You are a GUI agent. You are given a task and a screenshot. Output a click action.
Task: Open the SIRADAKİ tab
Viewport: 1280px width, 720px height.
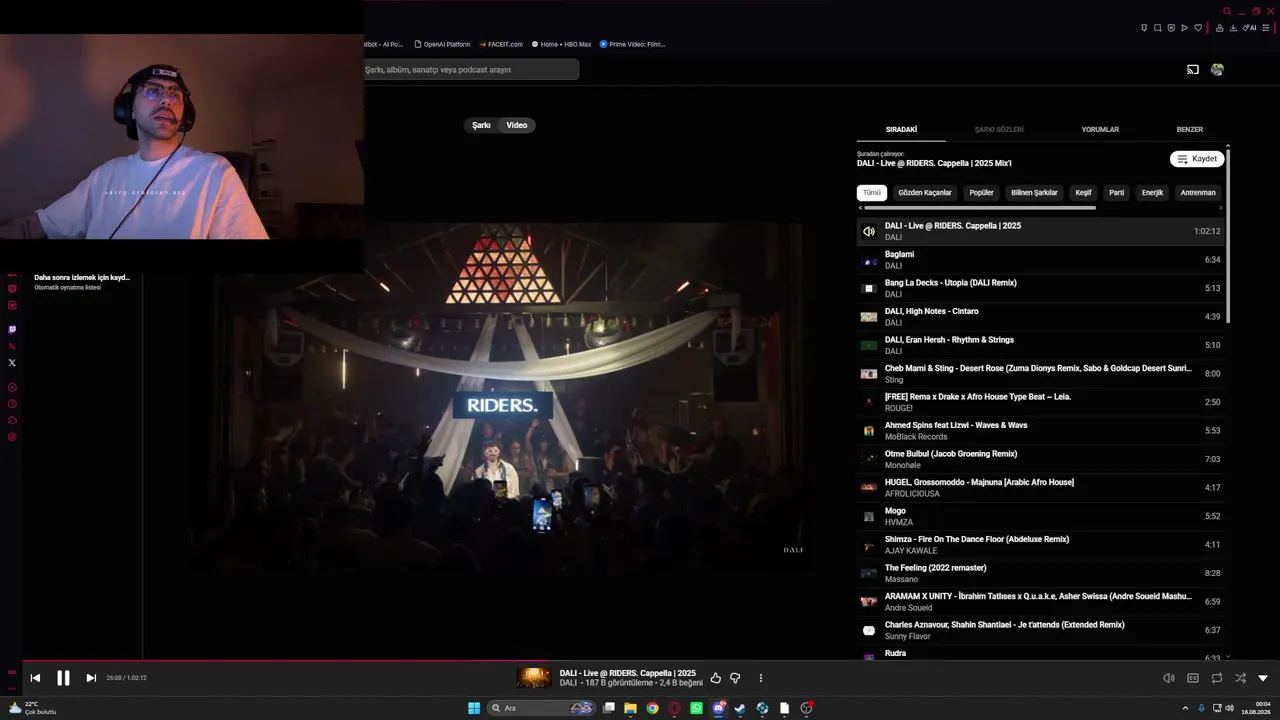(901, 129)
